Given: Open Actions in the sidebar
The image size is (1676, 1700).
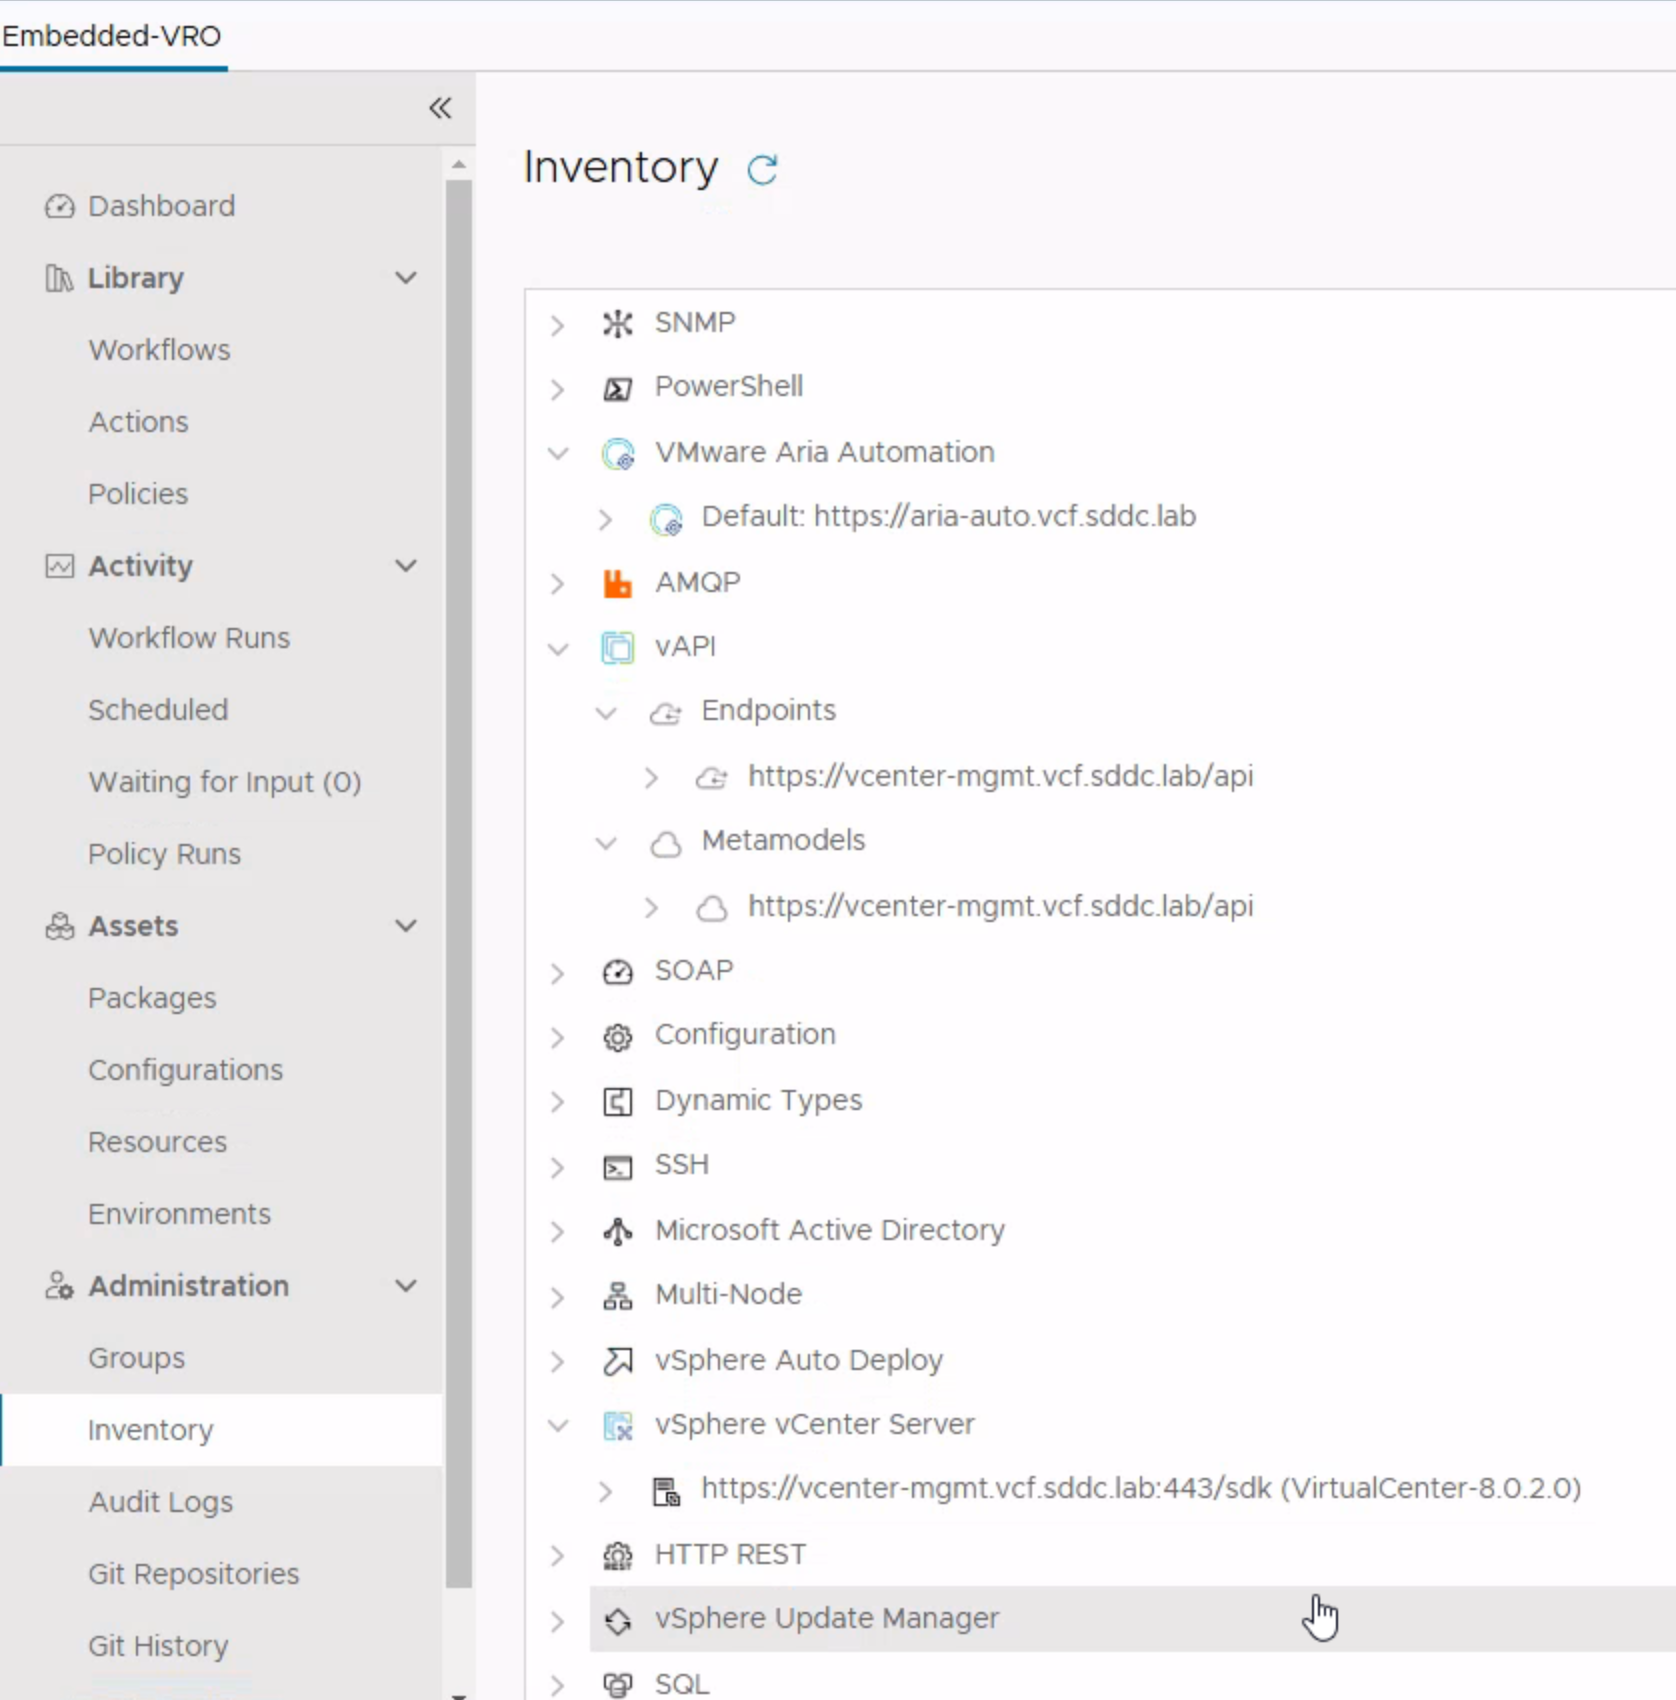Looking at the screenshot, I should [x=138, y=422].
